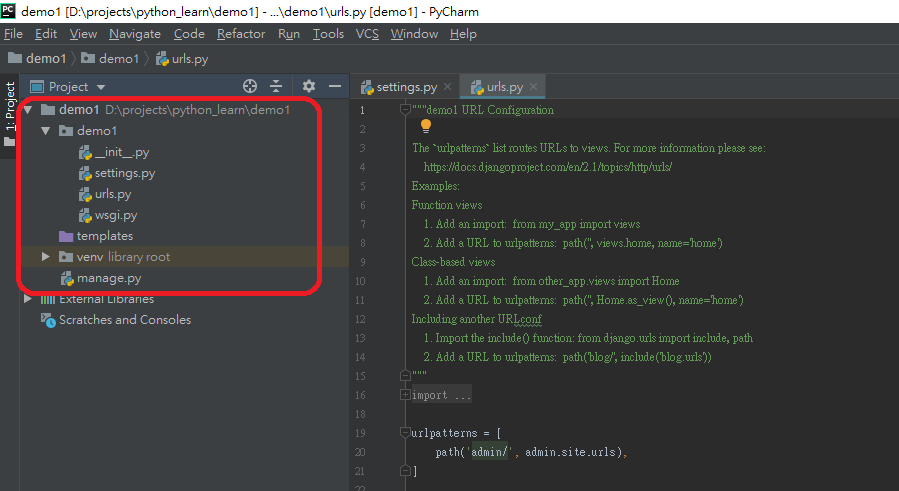Click the 'Class-based views' docstring line
This screenshot has width=899, height=491.
(454, 262)
